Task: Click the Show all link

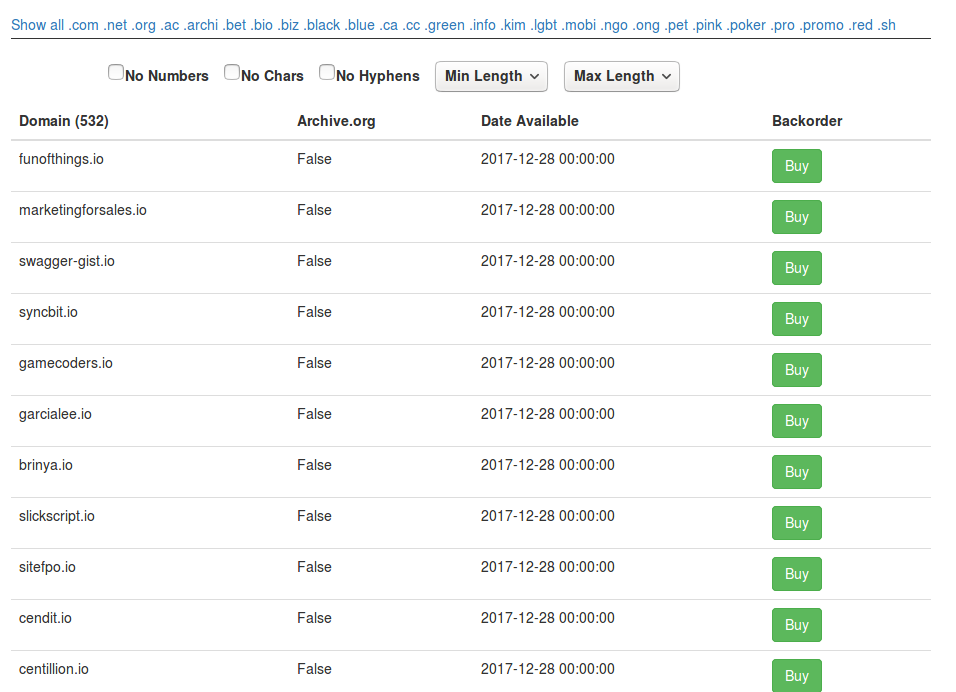Action: (x=35, y=24)
